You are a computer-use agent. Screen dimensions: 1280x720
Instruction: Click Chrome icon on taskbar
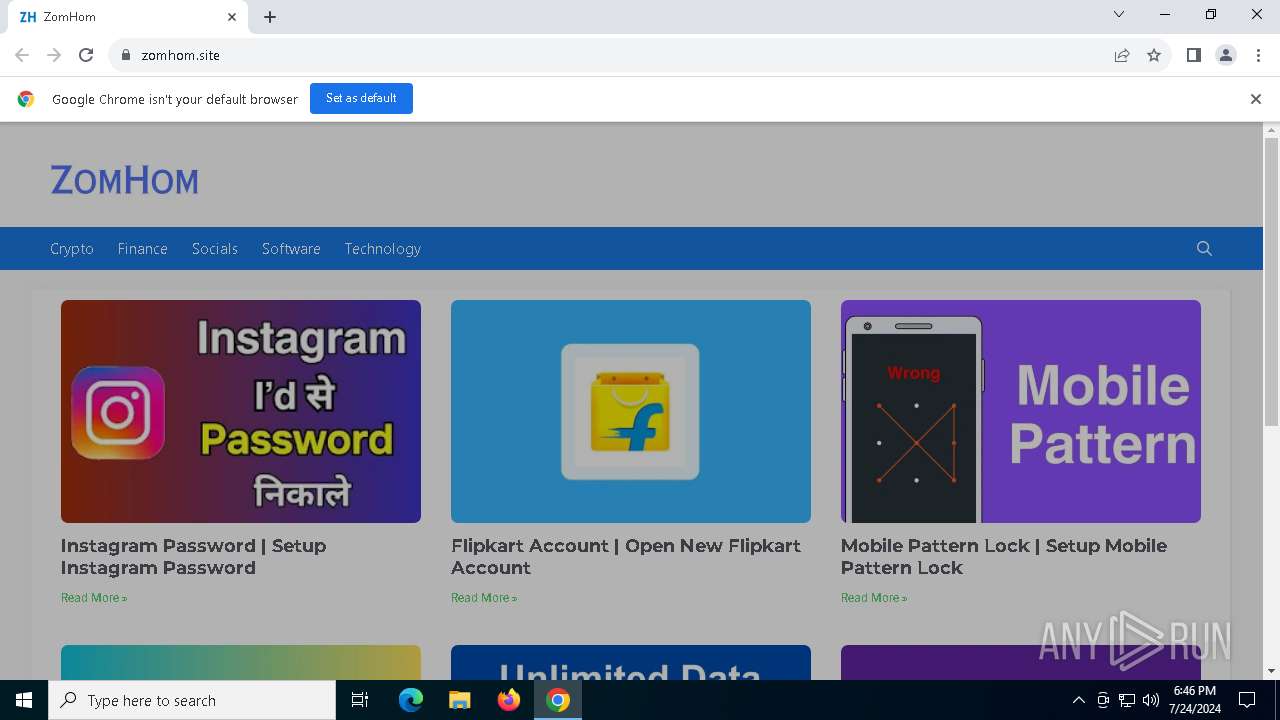coord(558,700)
